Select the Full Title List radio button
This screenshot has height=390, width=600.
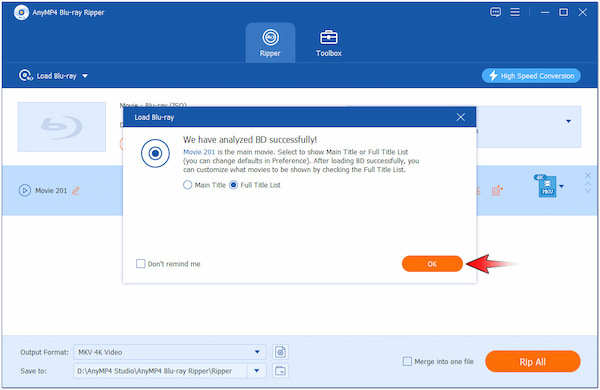coord(233,185)
